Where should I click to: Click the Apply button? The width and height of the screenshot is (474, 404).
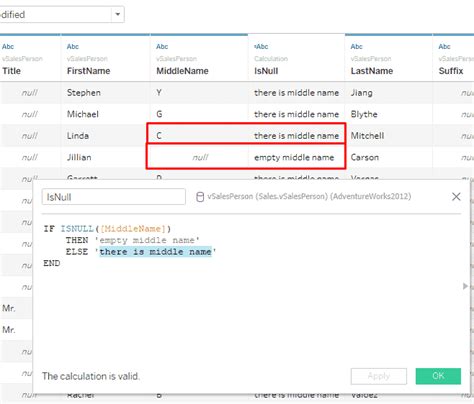(x=379, y=376)
